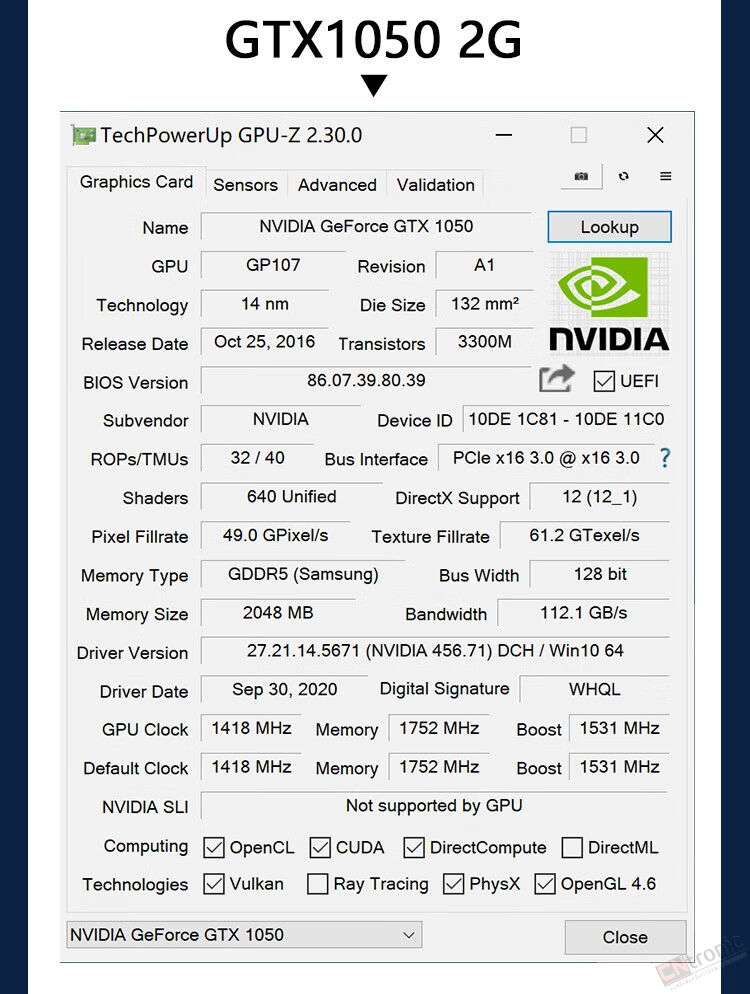Select the Graphics Card tab
Image resolution: width=750 pixels, height=994 pixels.
(136, 182)
